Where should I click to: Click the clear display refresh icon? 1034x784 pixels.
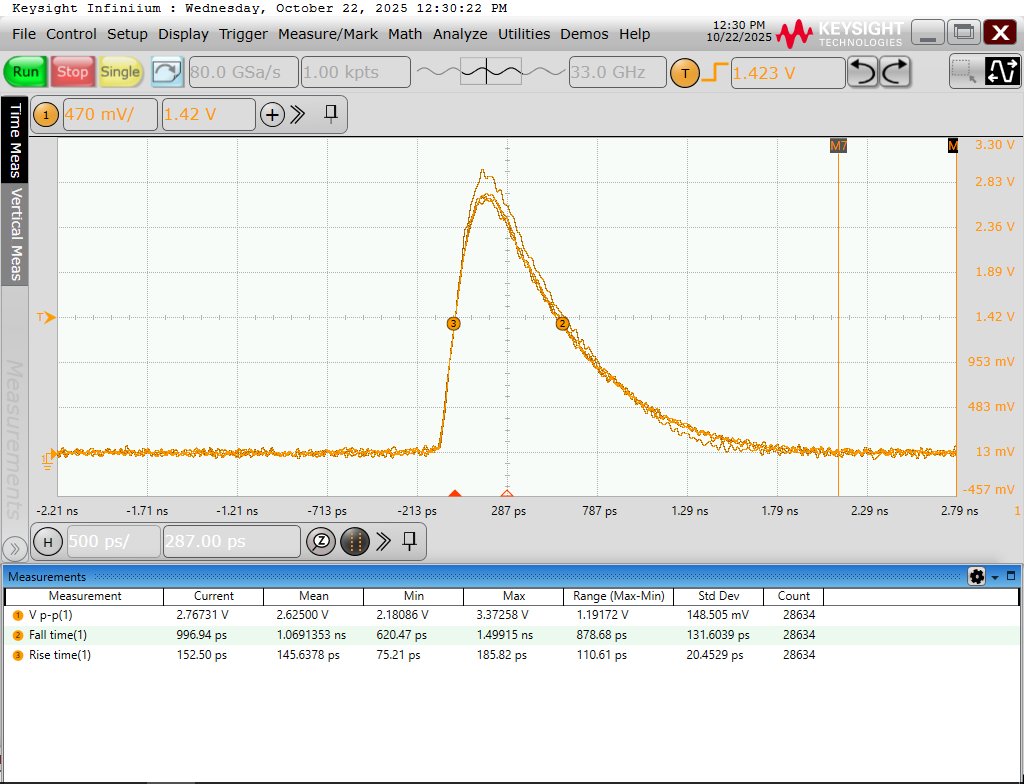pos(168,72)
